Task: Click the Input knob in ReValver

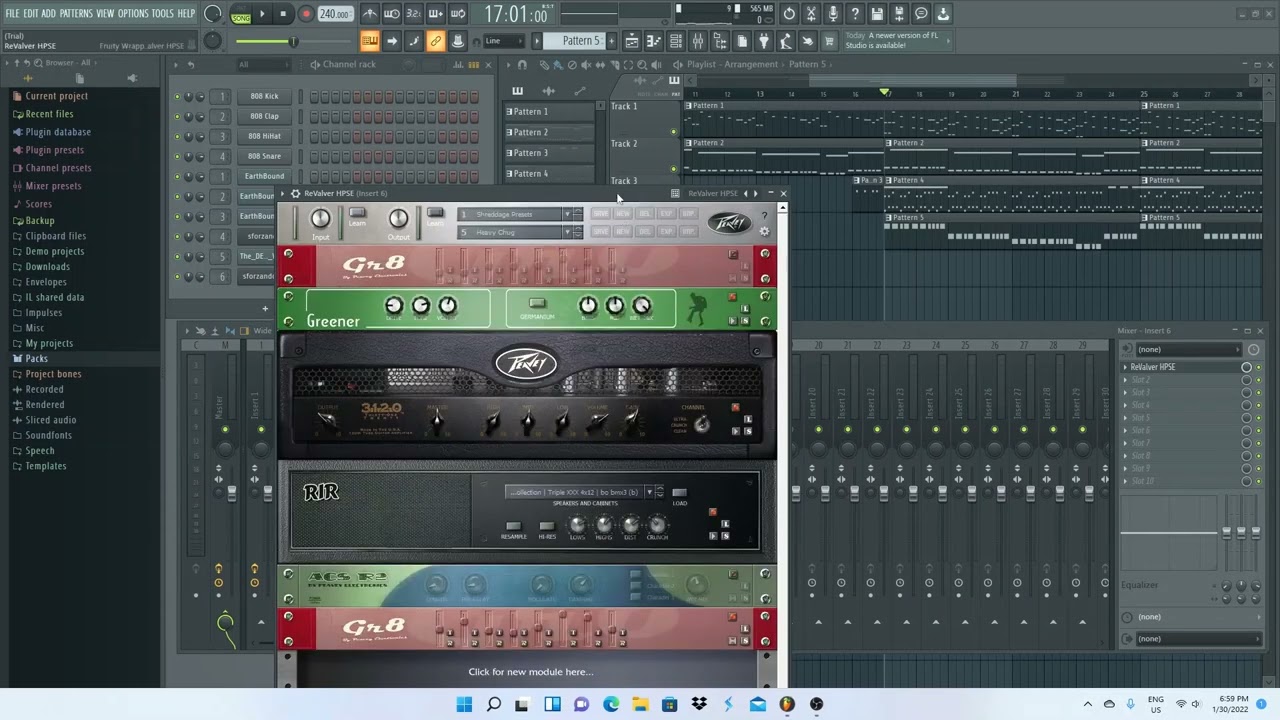Action: click(320, 219)
